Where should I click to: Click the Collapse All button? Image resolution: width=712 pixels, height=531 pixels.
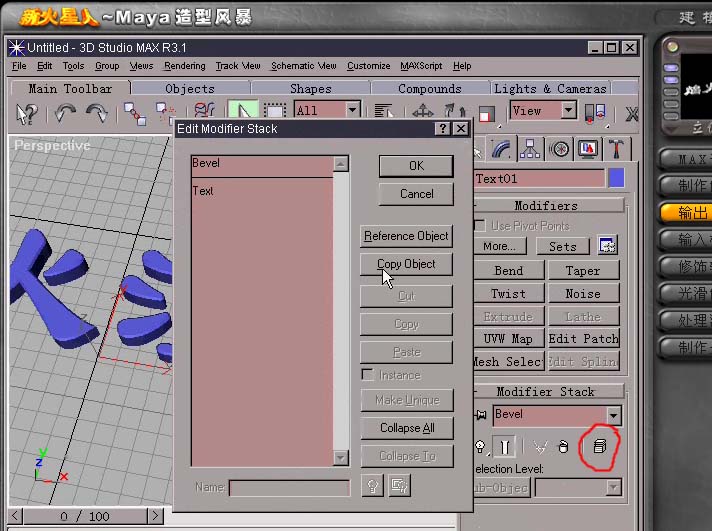coord(407,428)
